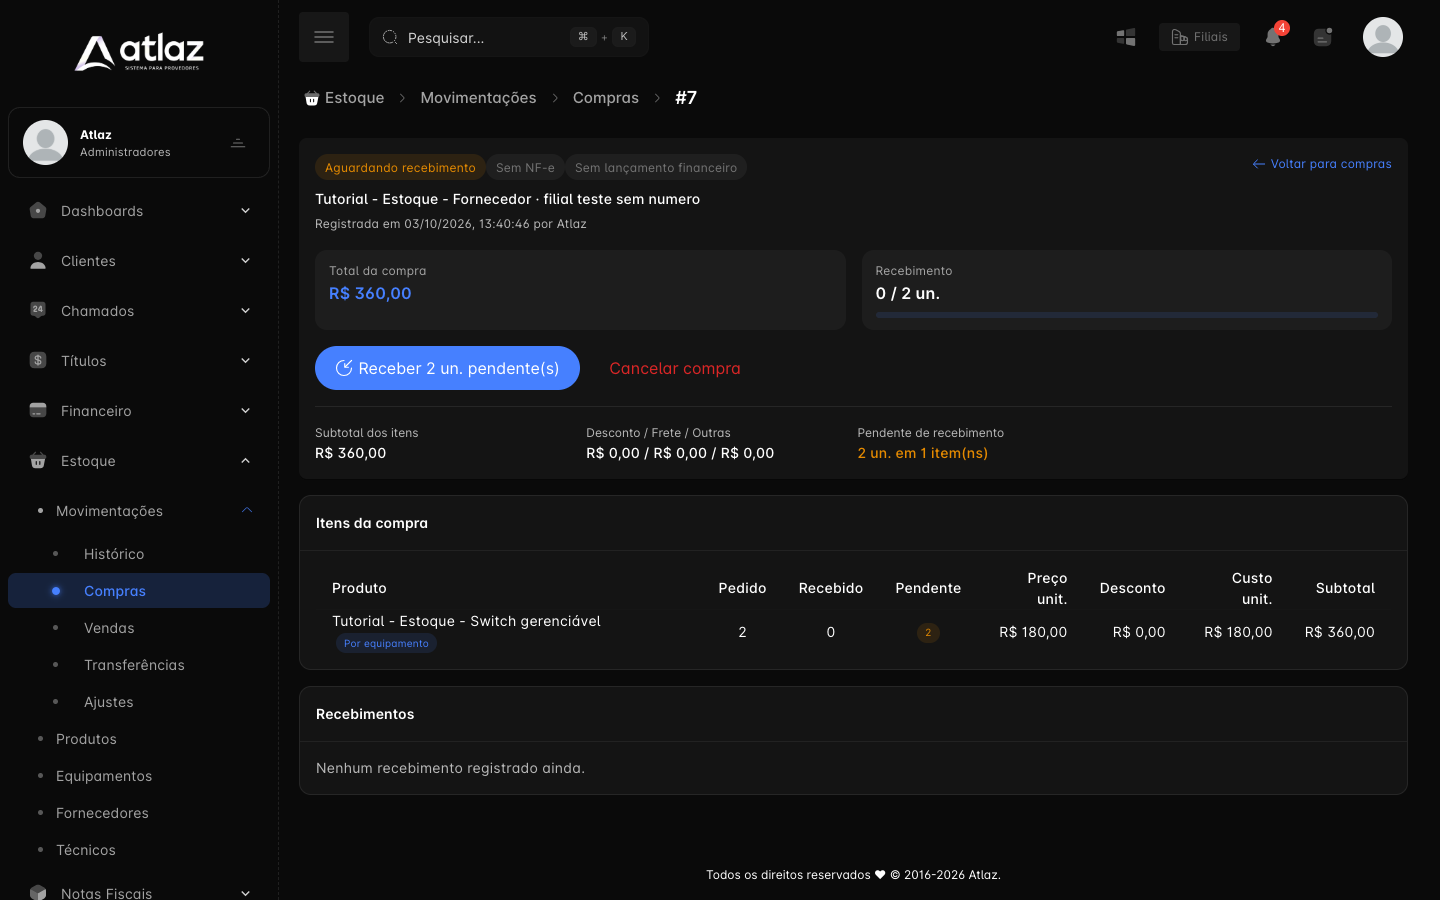The width and height of the screenshot is (1440, 900).
Task: Open the user avatar in top right
Action: pyautogui.click(x=1383, y=37)
